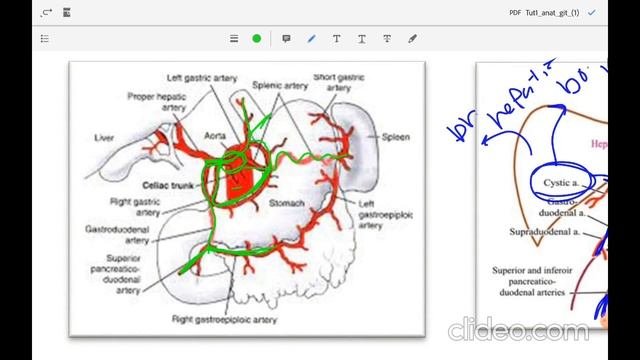Tap the 'Supraduodenal a.' label on the right page
This screenshot has height=360, width=640.
[545, 232]
